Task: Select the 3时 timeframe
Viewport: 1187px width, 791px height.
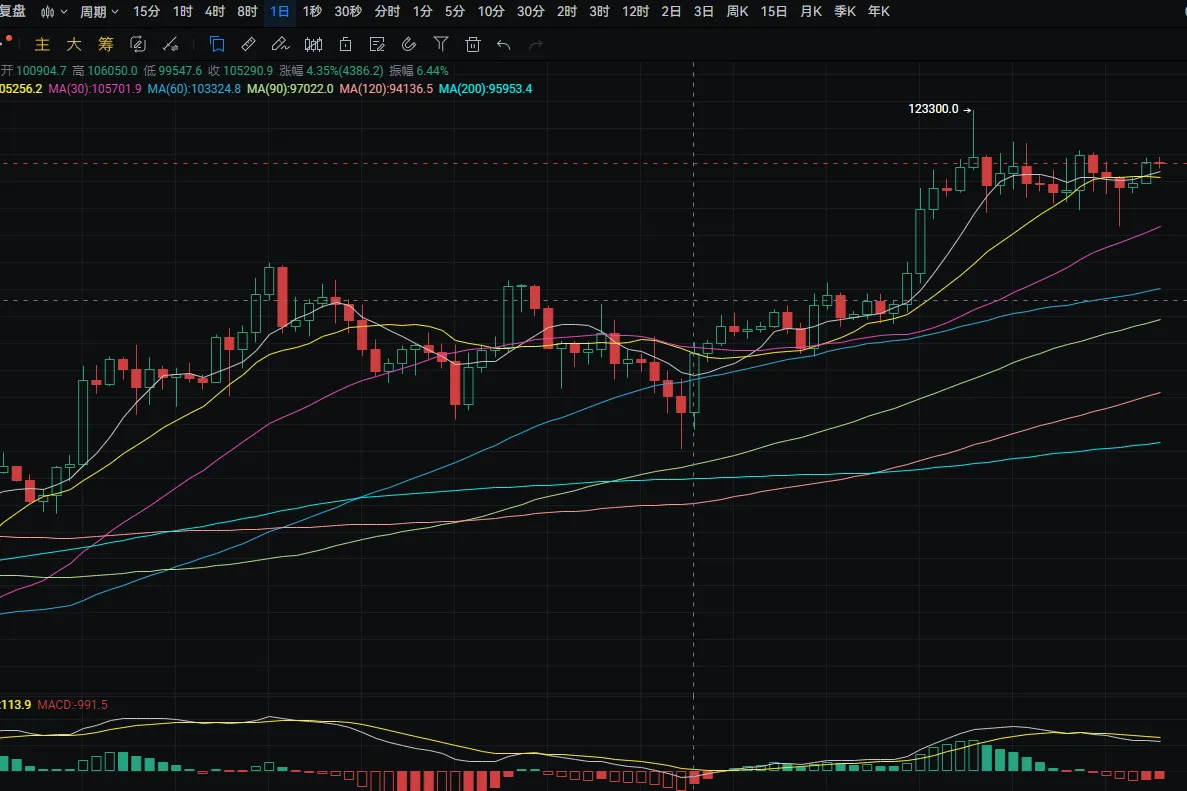Action: [x=599, y=11]
